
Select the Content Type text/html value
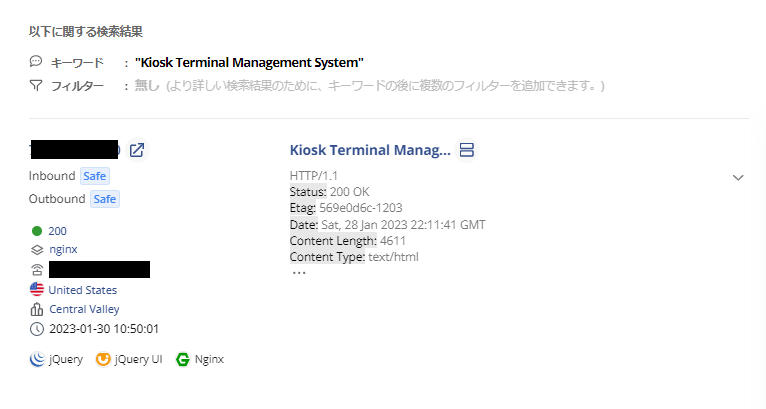(393, 257)
